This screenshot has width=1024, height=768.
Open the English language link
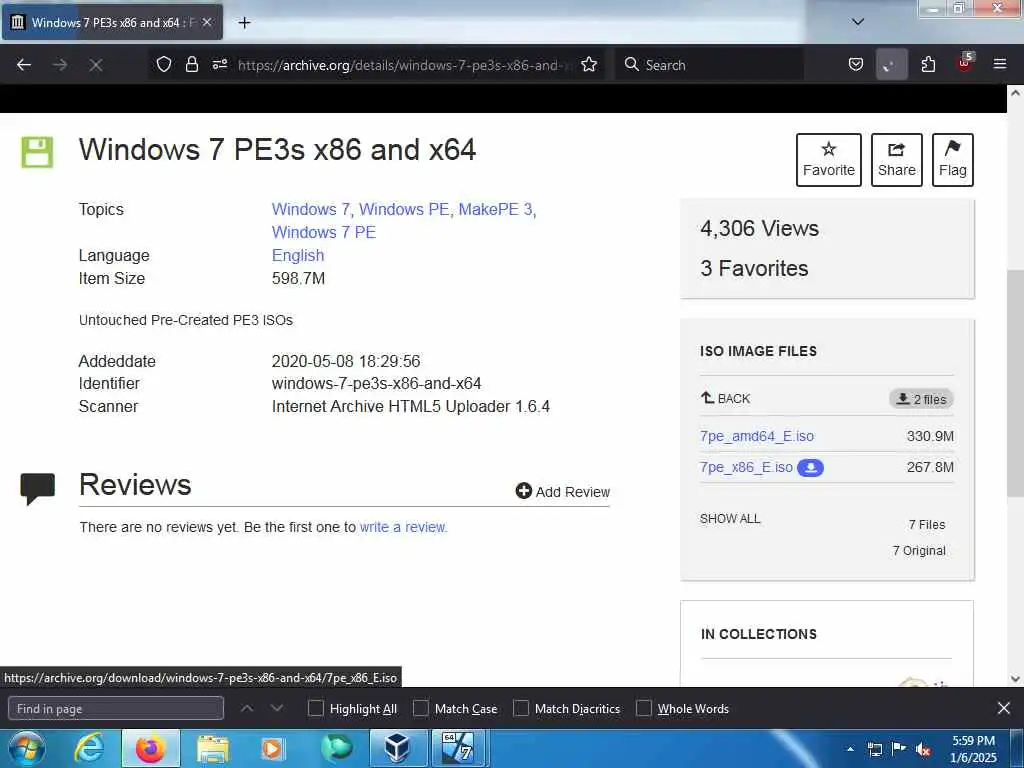[x=298, y=255]
